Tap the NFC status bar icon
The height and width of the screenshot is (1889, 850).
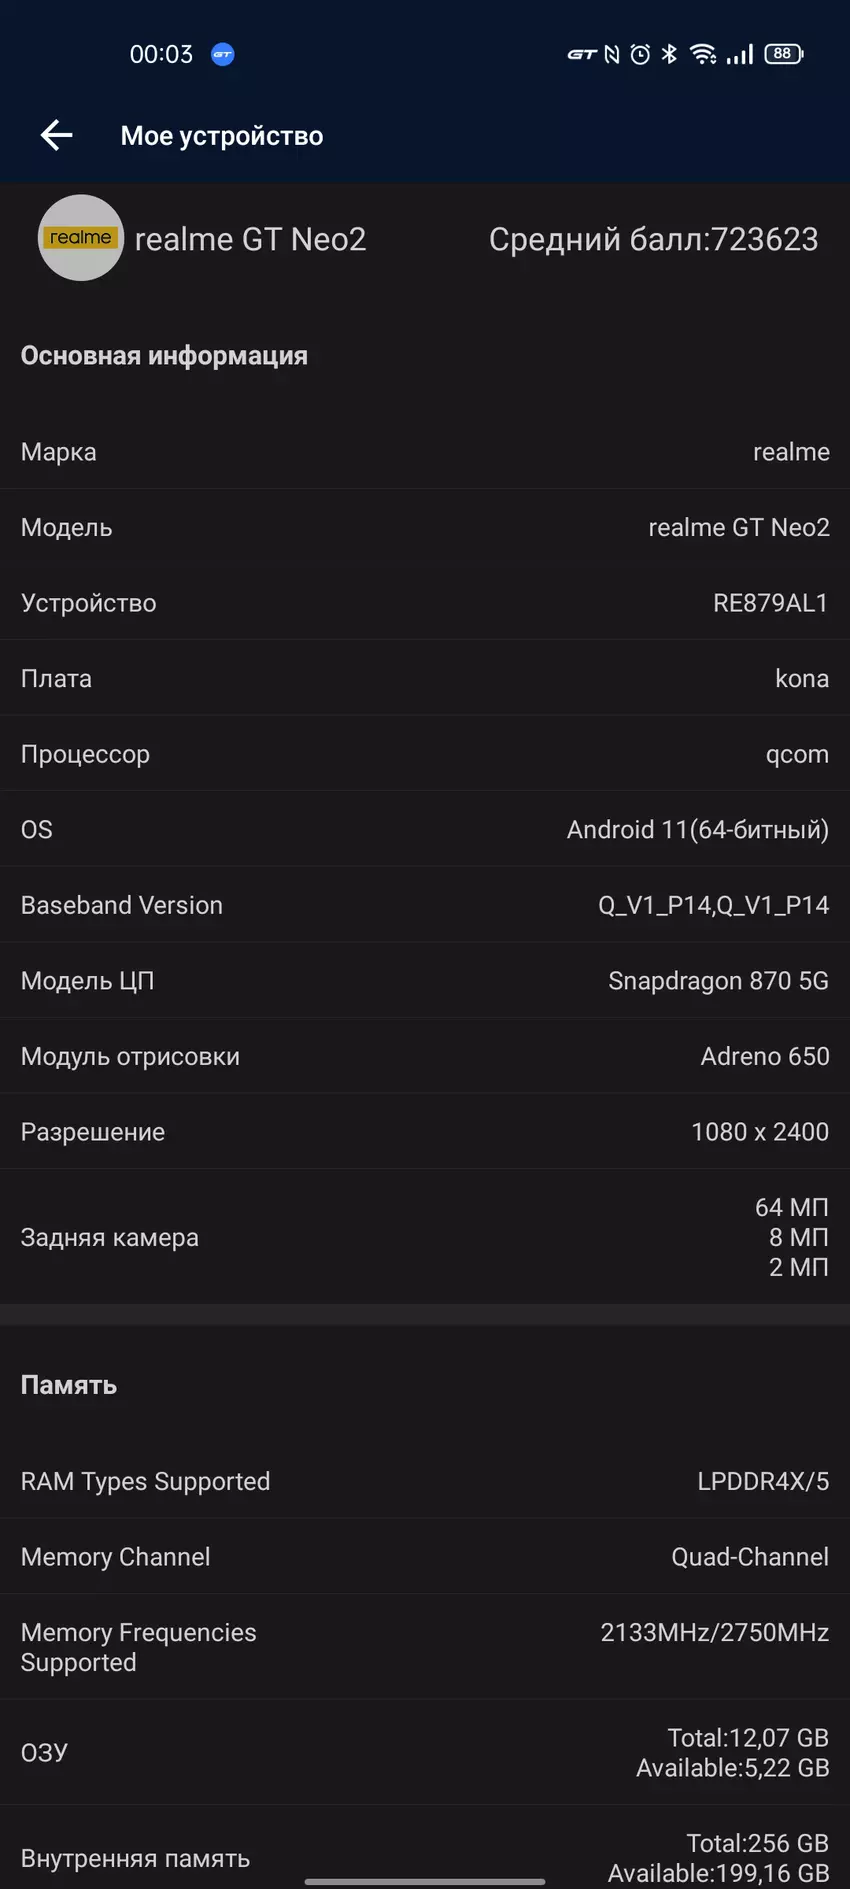(612, 55)
